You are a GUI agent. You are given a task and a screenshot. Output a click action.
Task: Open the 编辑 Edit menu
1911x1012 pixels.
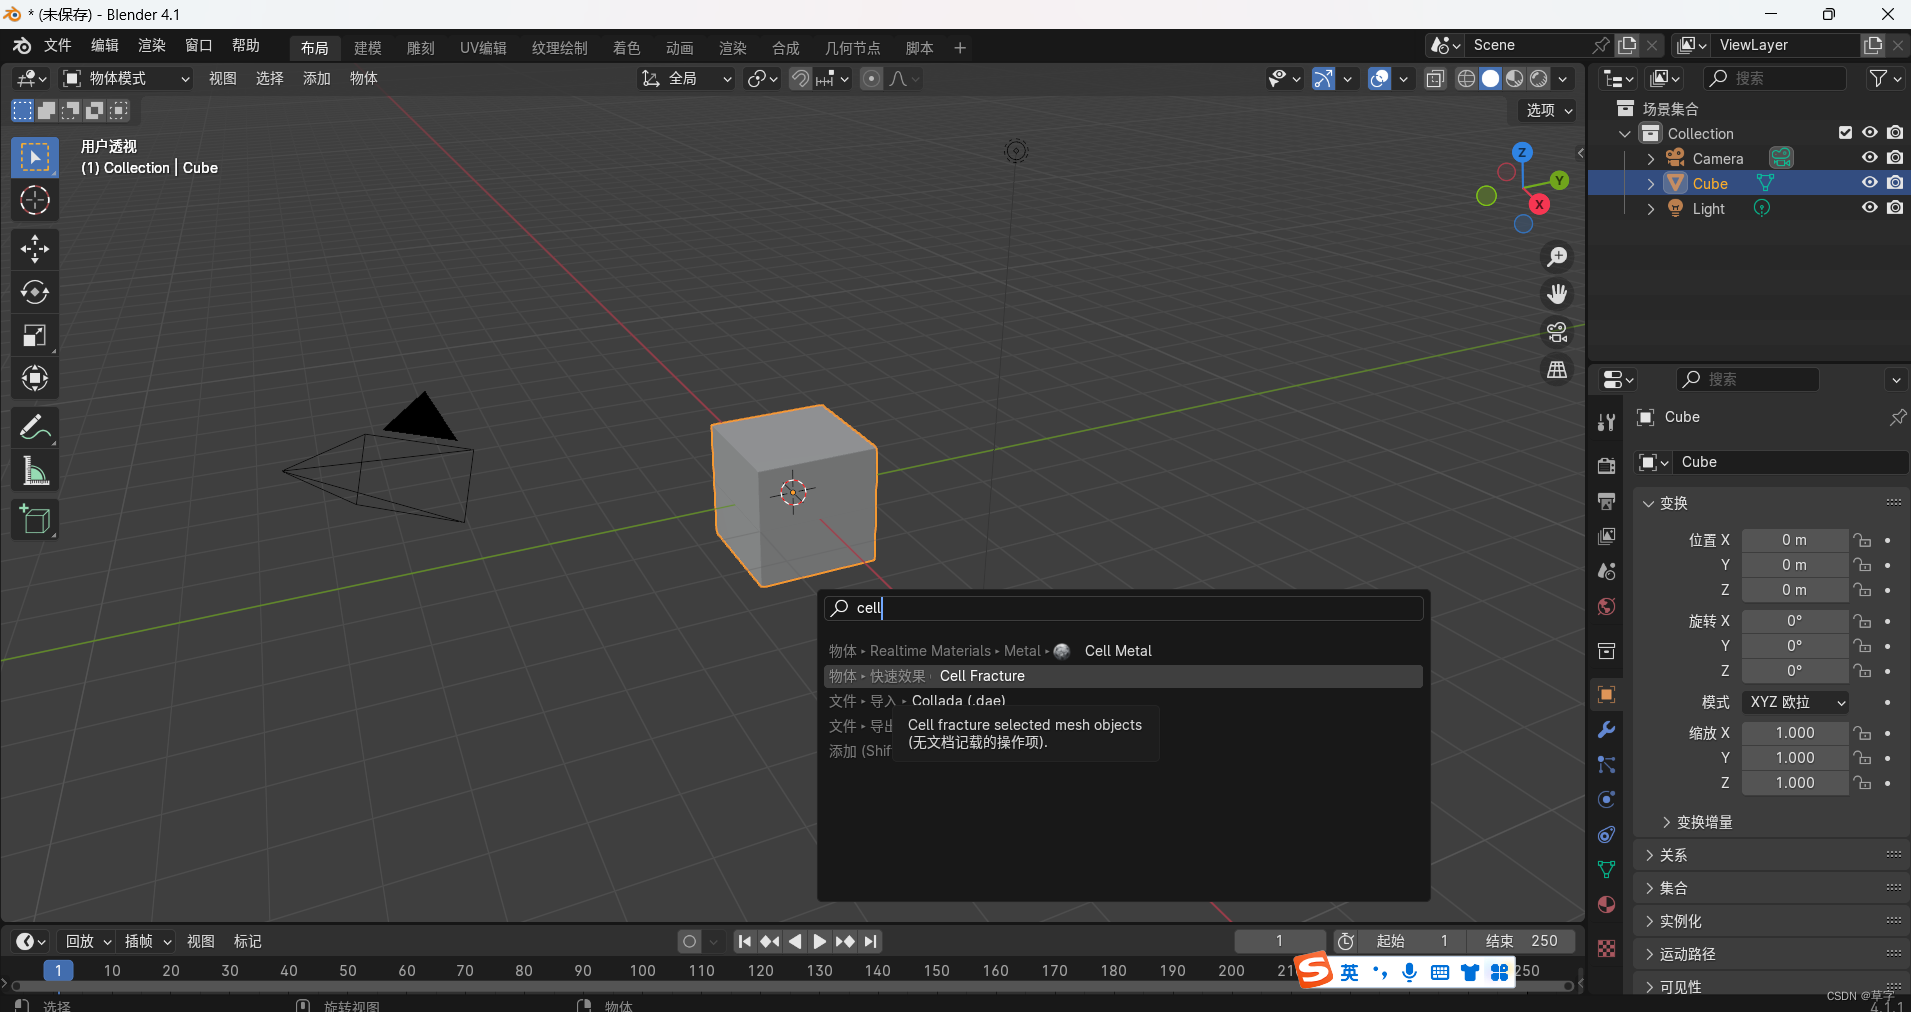105,46
